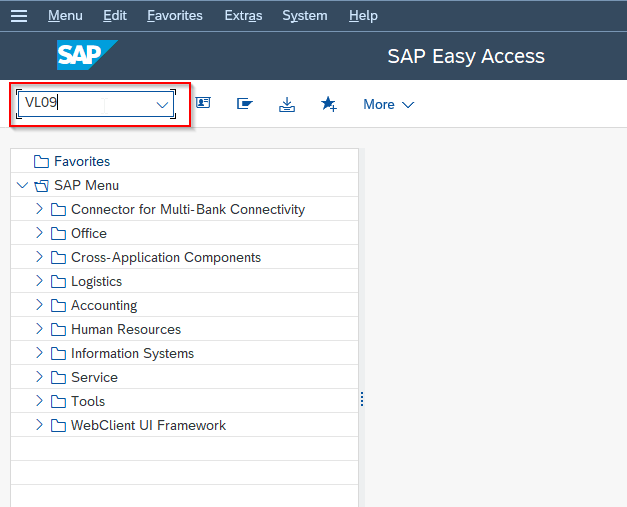The width and height of the screenshot is (627, 507).
Task: Open the hamburger menu icon
Action: coord(19,16)
